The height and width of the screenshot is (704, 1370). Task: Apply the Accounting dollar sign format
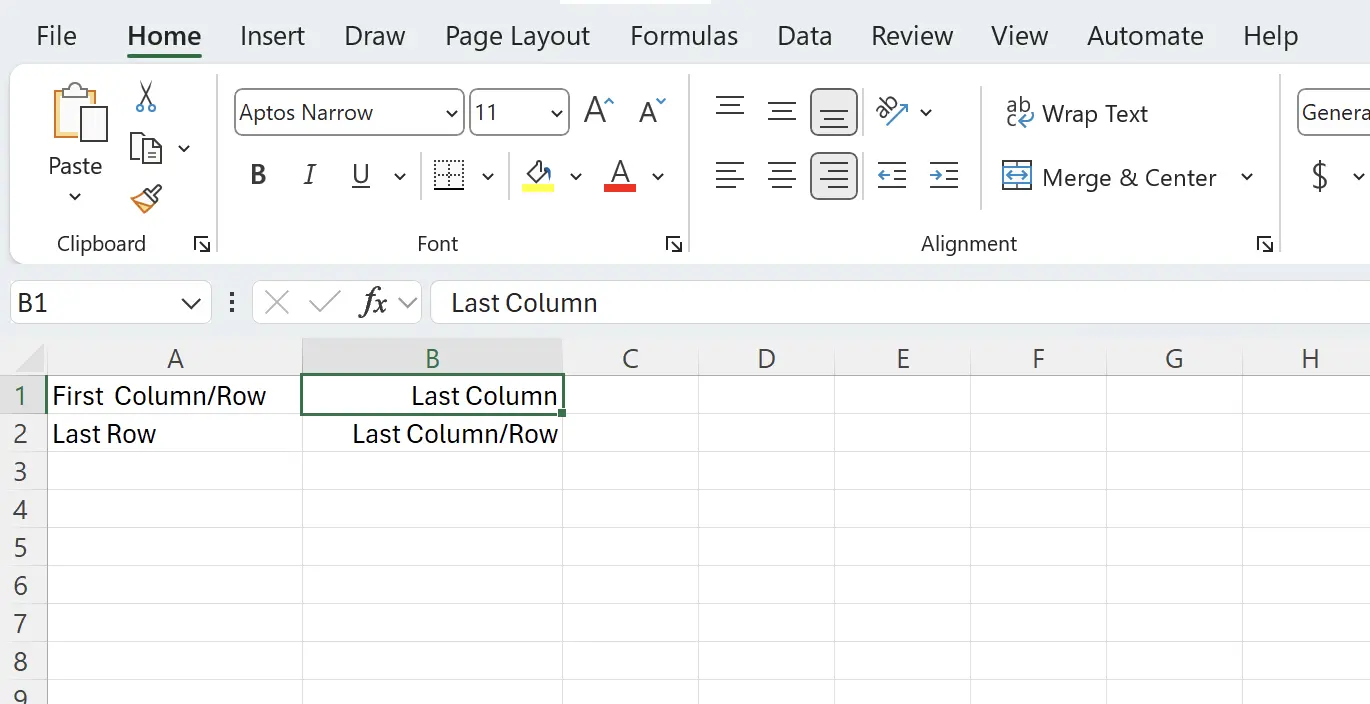(x=1319, y=176)
